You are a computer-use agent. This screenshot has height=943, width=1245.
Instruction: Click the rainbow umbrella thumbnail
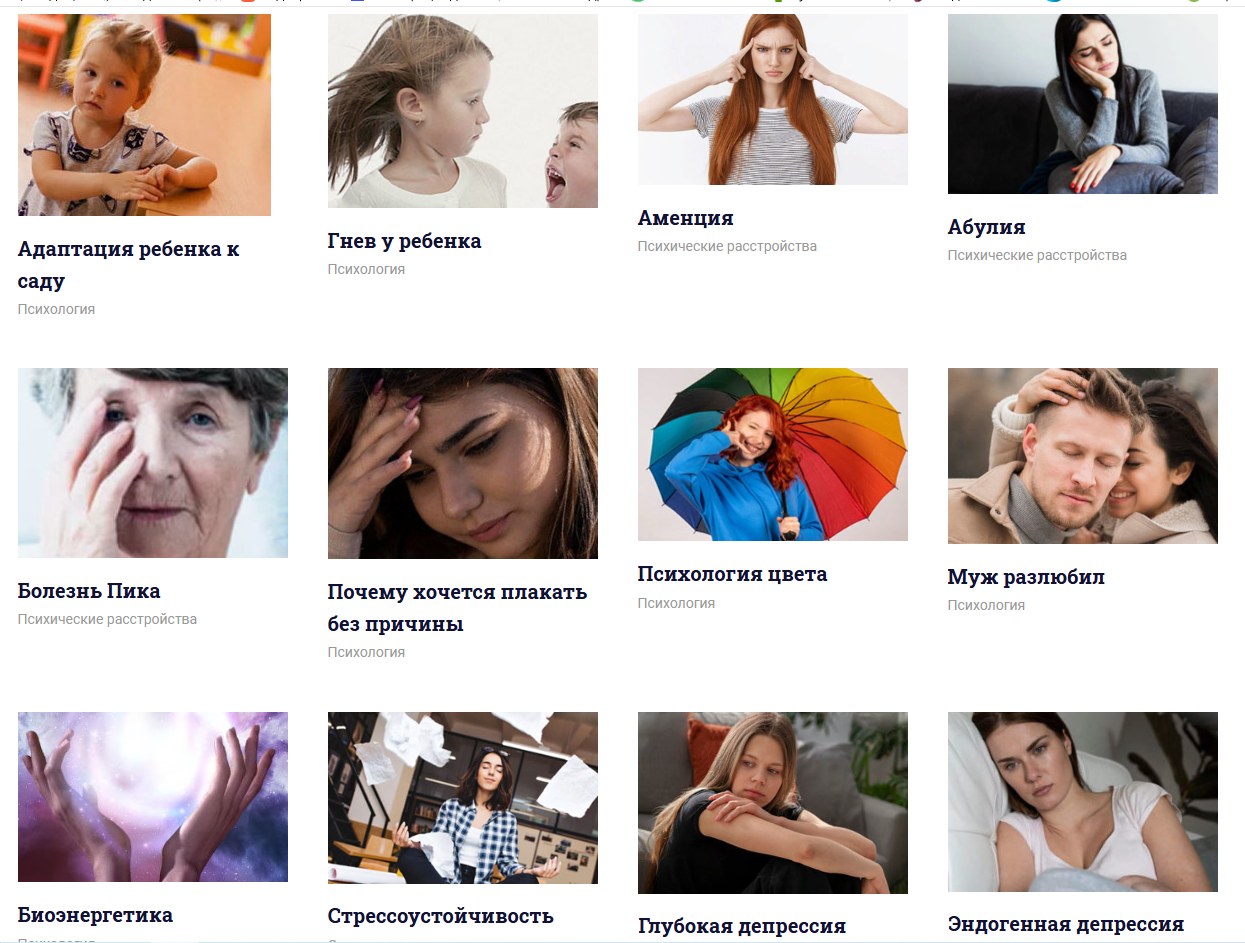click(x=773, y=454)
